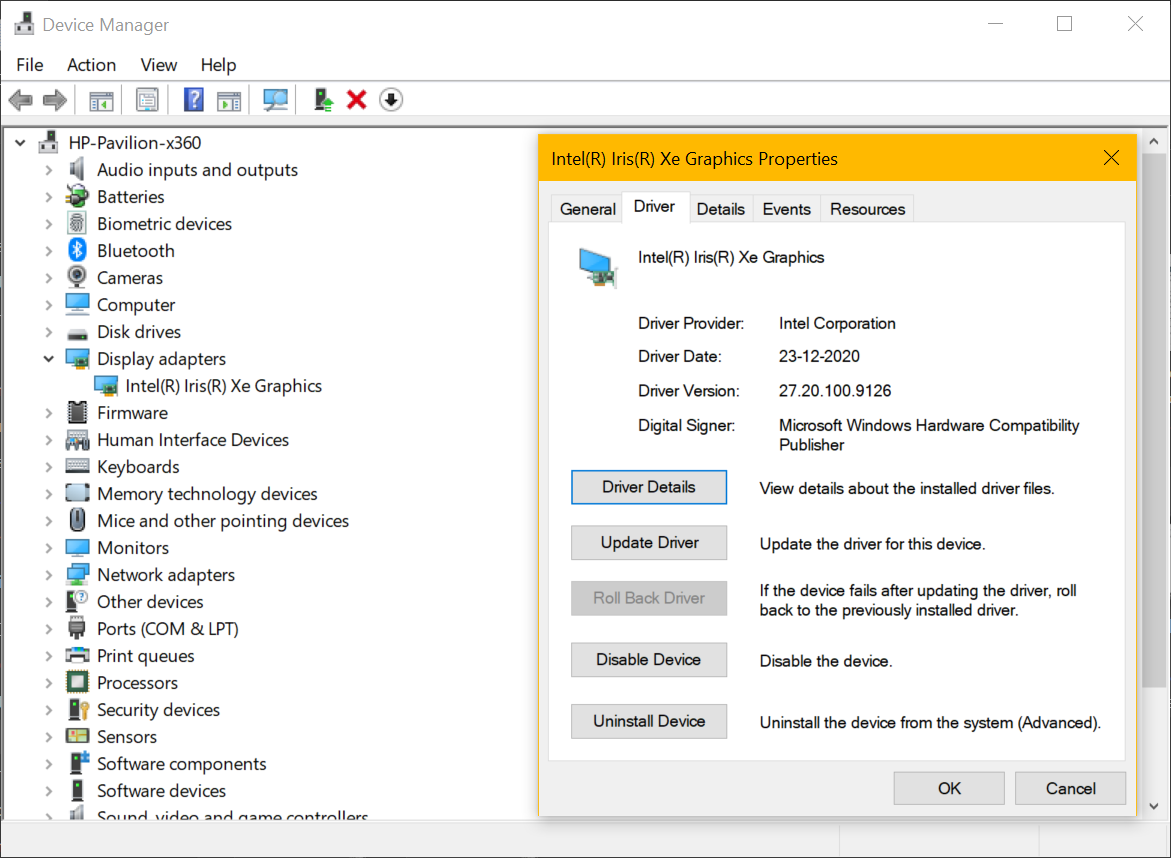This screenshot has height=858, width=1171.
Task: Click Update device driver toolbar icon
Action: [323, 99]
